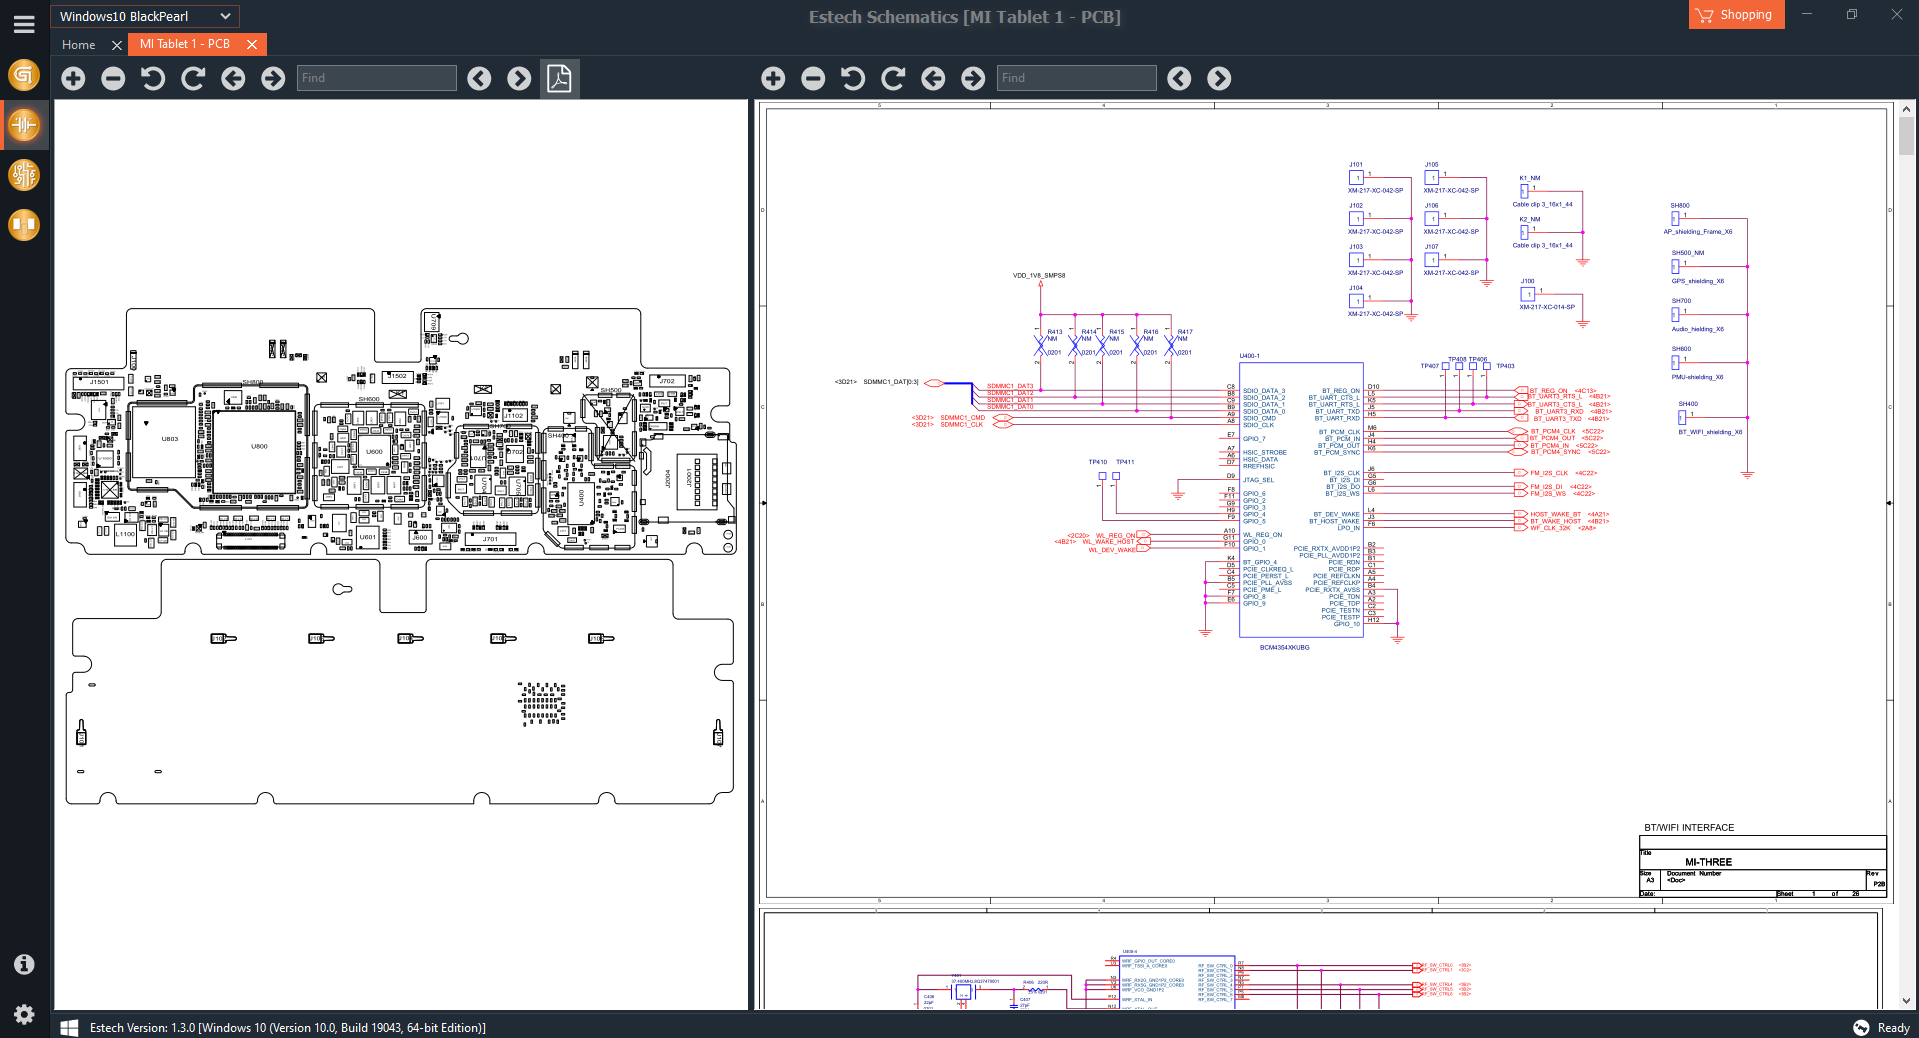
Task: Click the Windows logo in status bar
Action: coord(69,1027)
